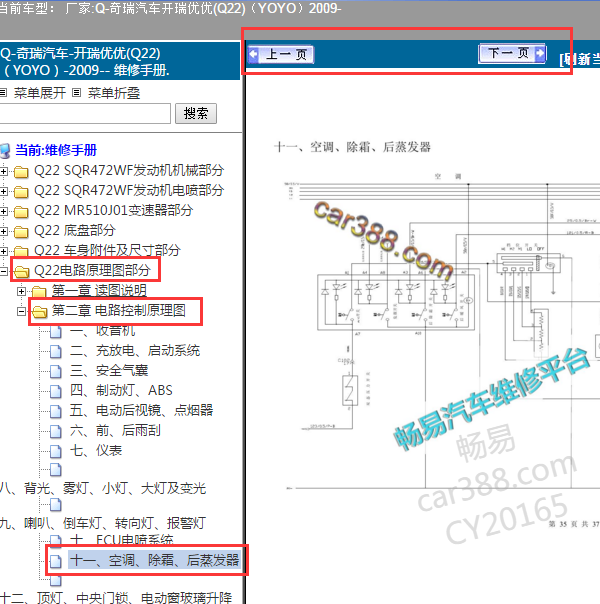Open Q22 MR510J01变速器部分 folder
The image size is (600, 604).
click(113, 210)
